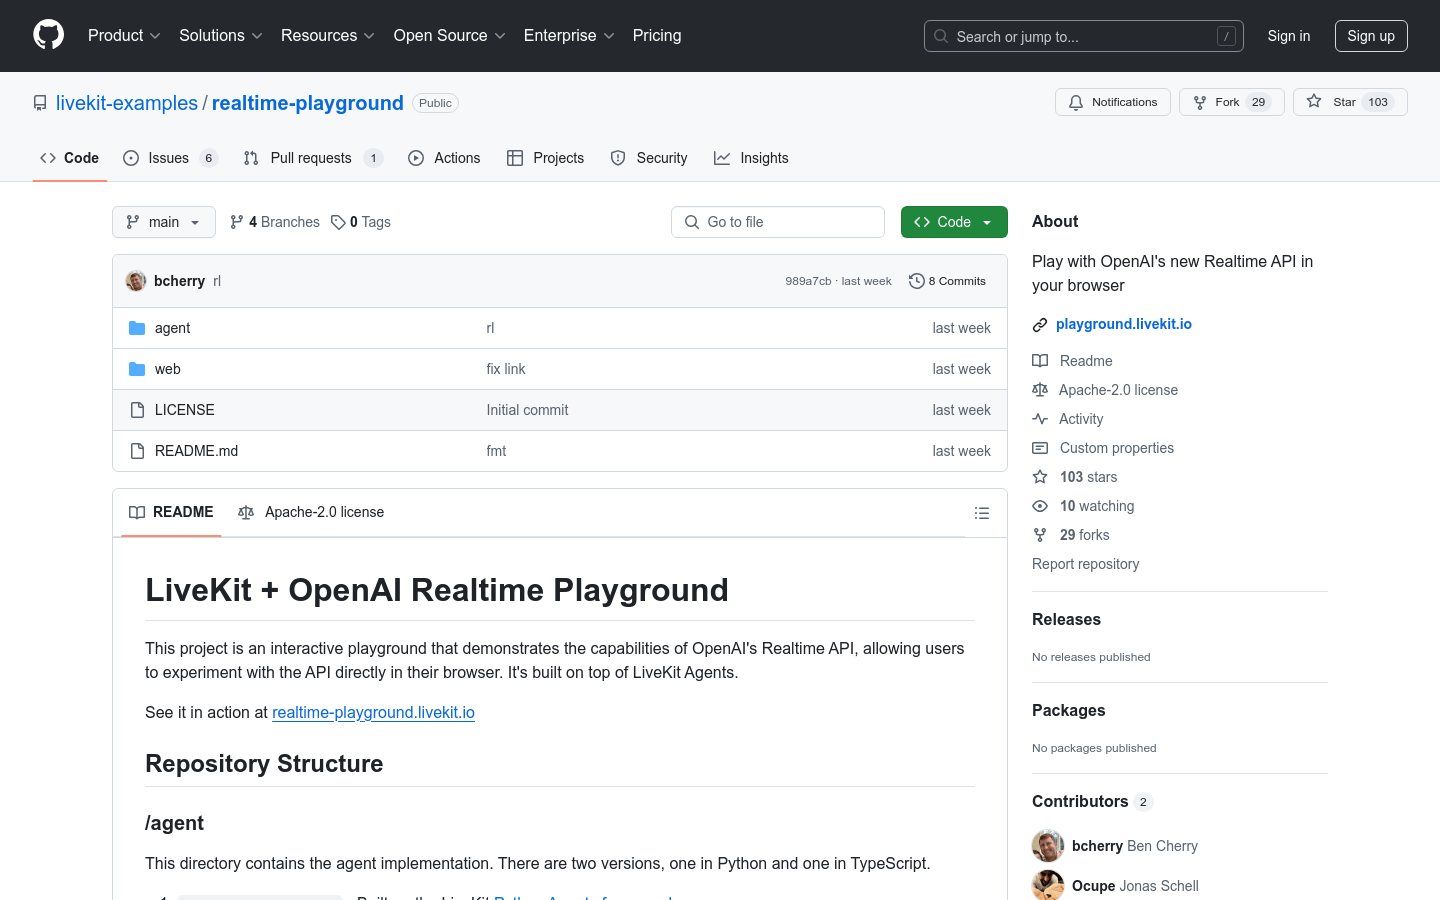Click bcherry's avatar in the commit header

(x=136, y=281)
